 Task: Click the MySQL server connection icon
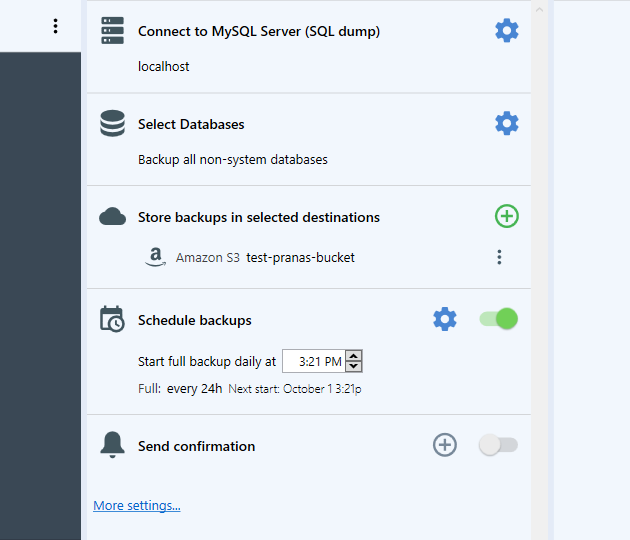(112, 31)
